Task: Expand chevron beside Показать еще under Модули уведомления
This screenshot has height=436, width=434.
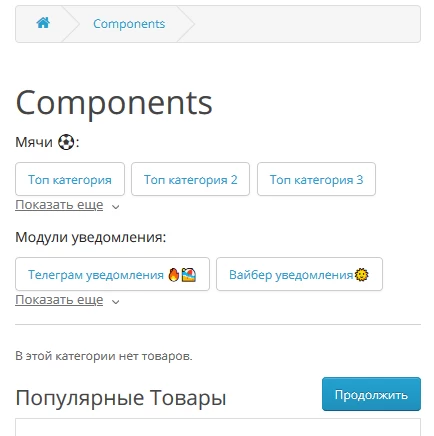Action: [x=116, y=302]
